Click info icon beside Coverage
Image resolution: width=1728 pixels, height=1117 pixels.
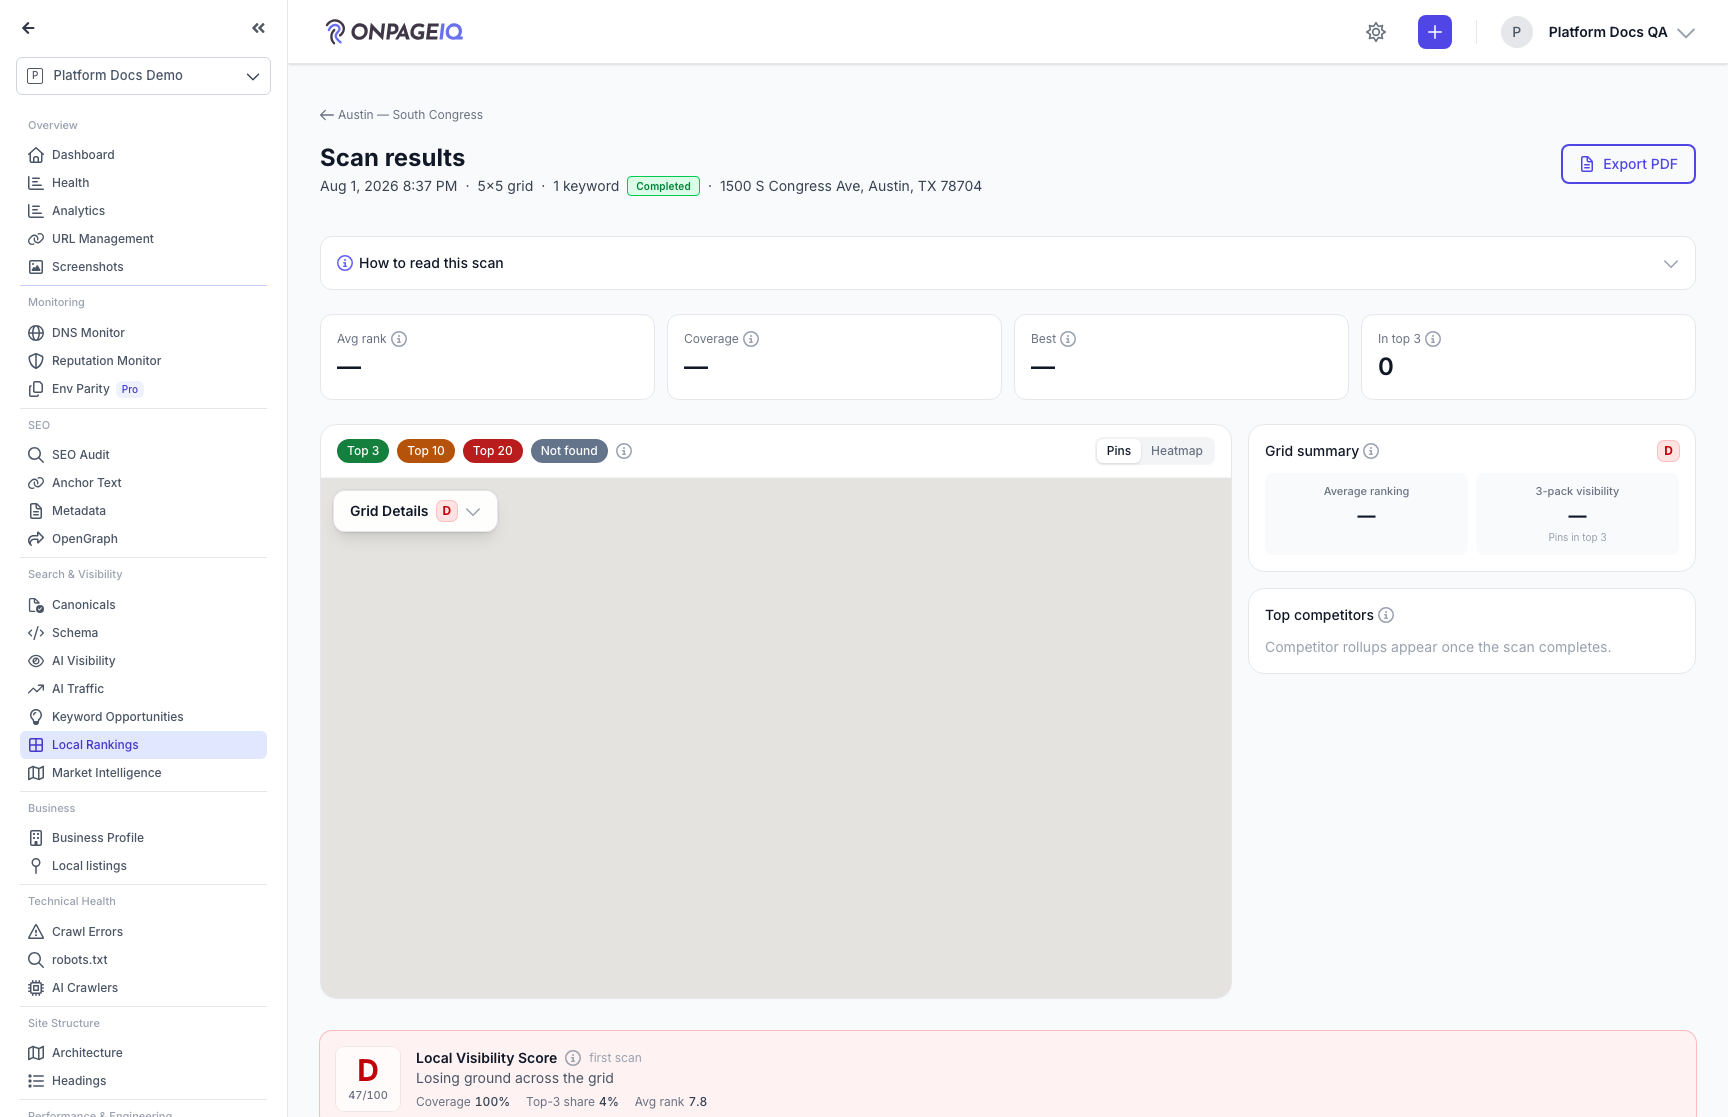click(751, 339)
